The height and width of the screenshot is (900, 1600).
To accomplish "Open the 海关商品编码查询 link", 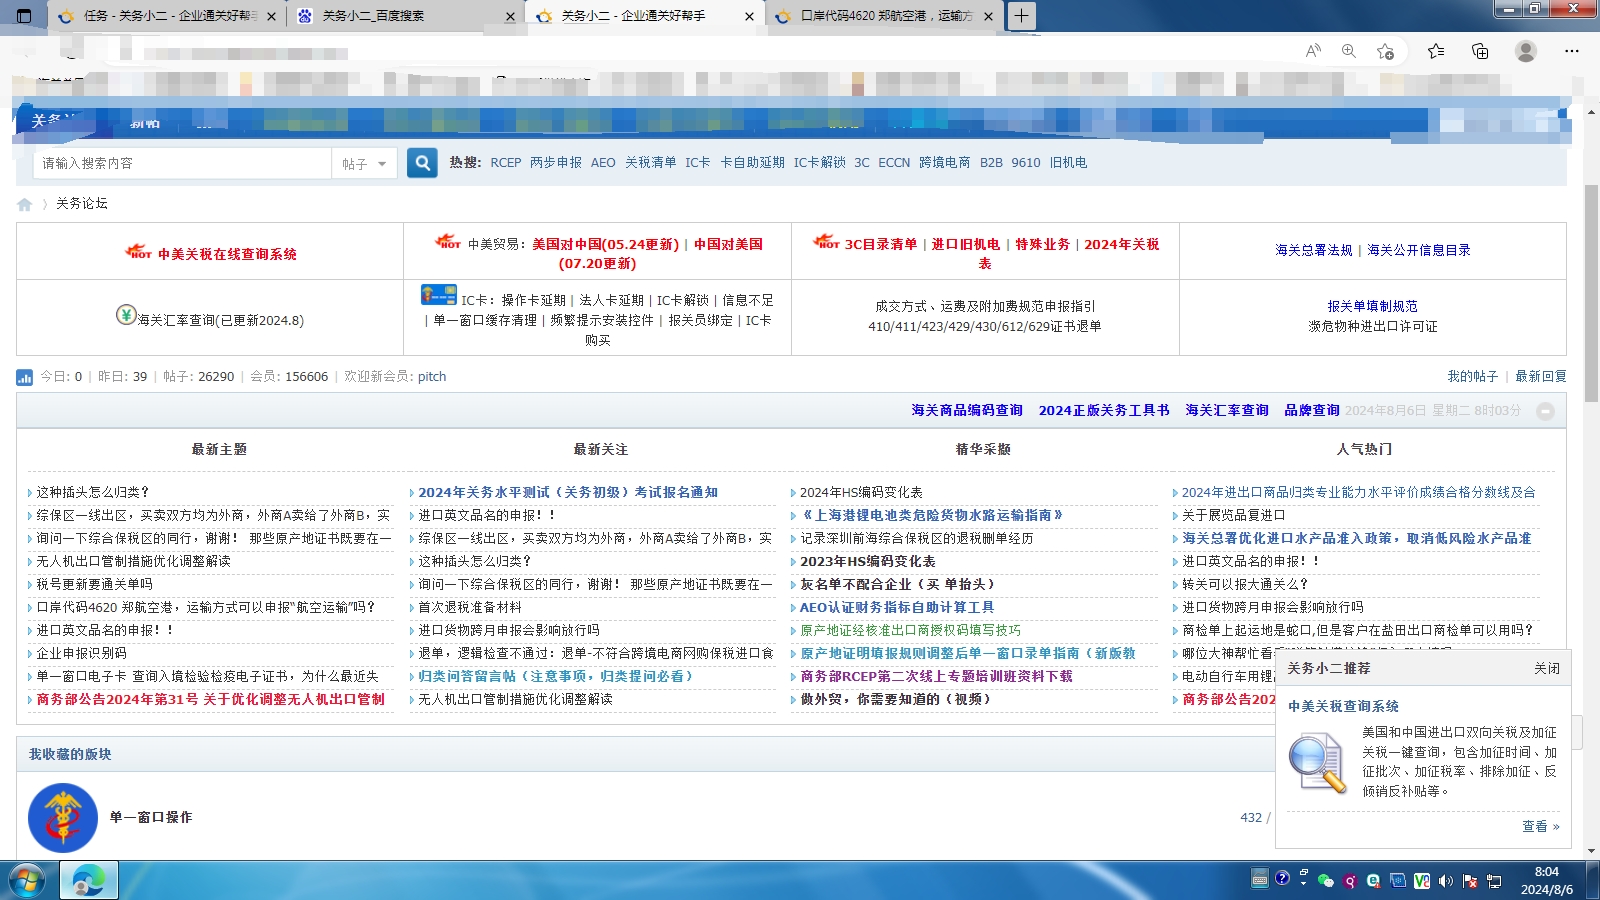I will pyautogui.click(x=967, y=410).
